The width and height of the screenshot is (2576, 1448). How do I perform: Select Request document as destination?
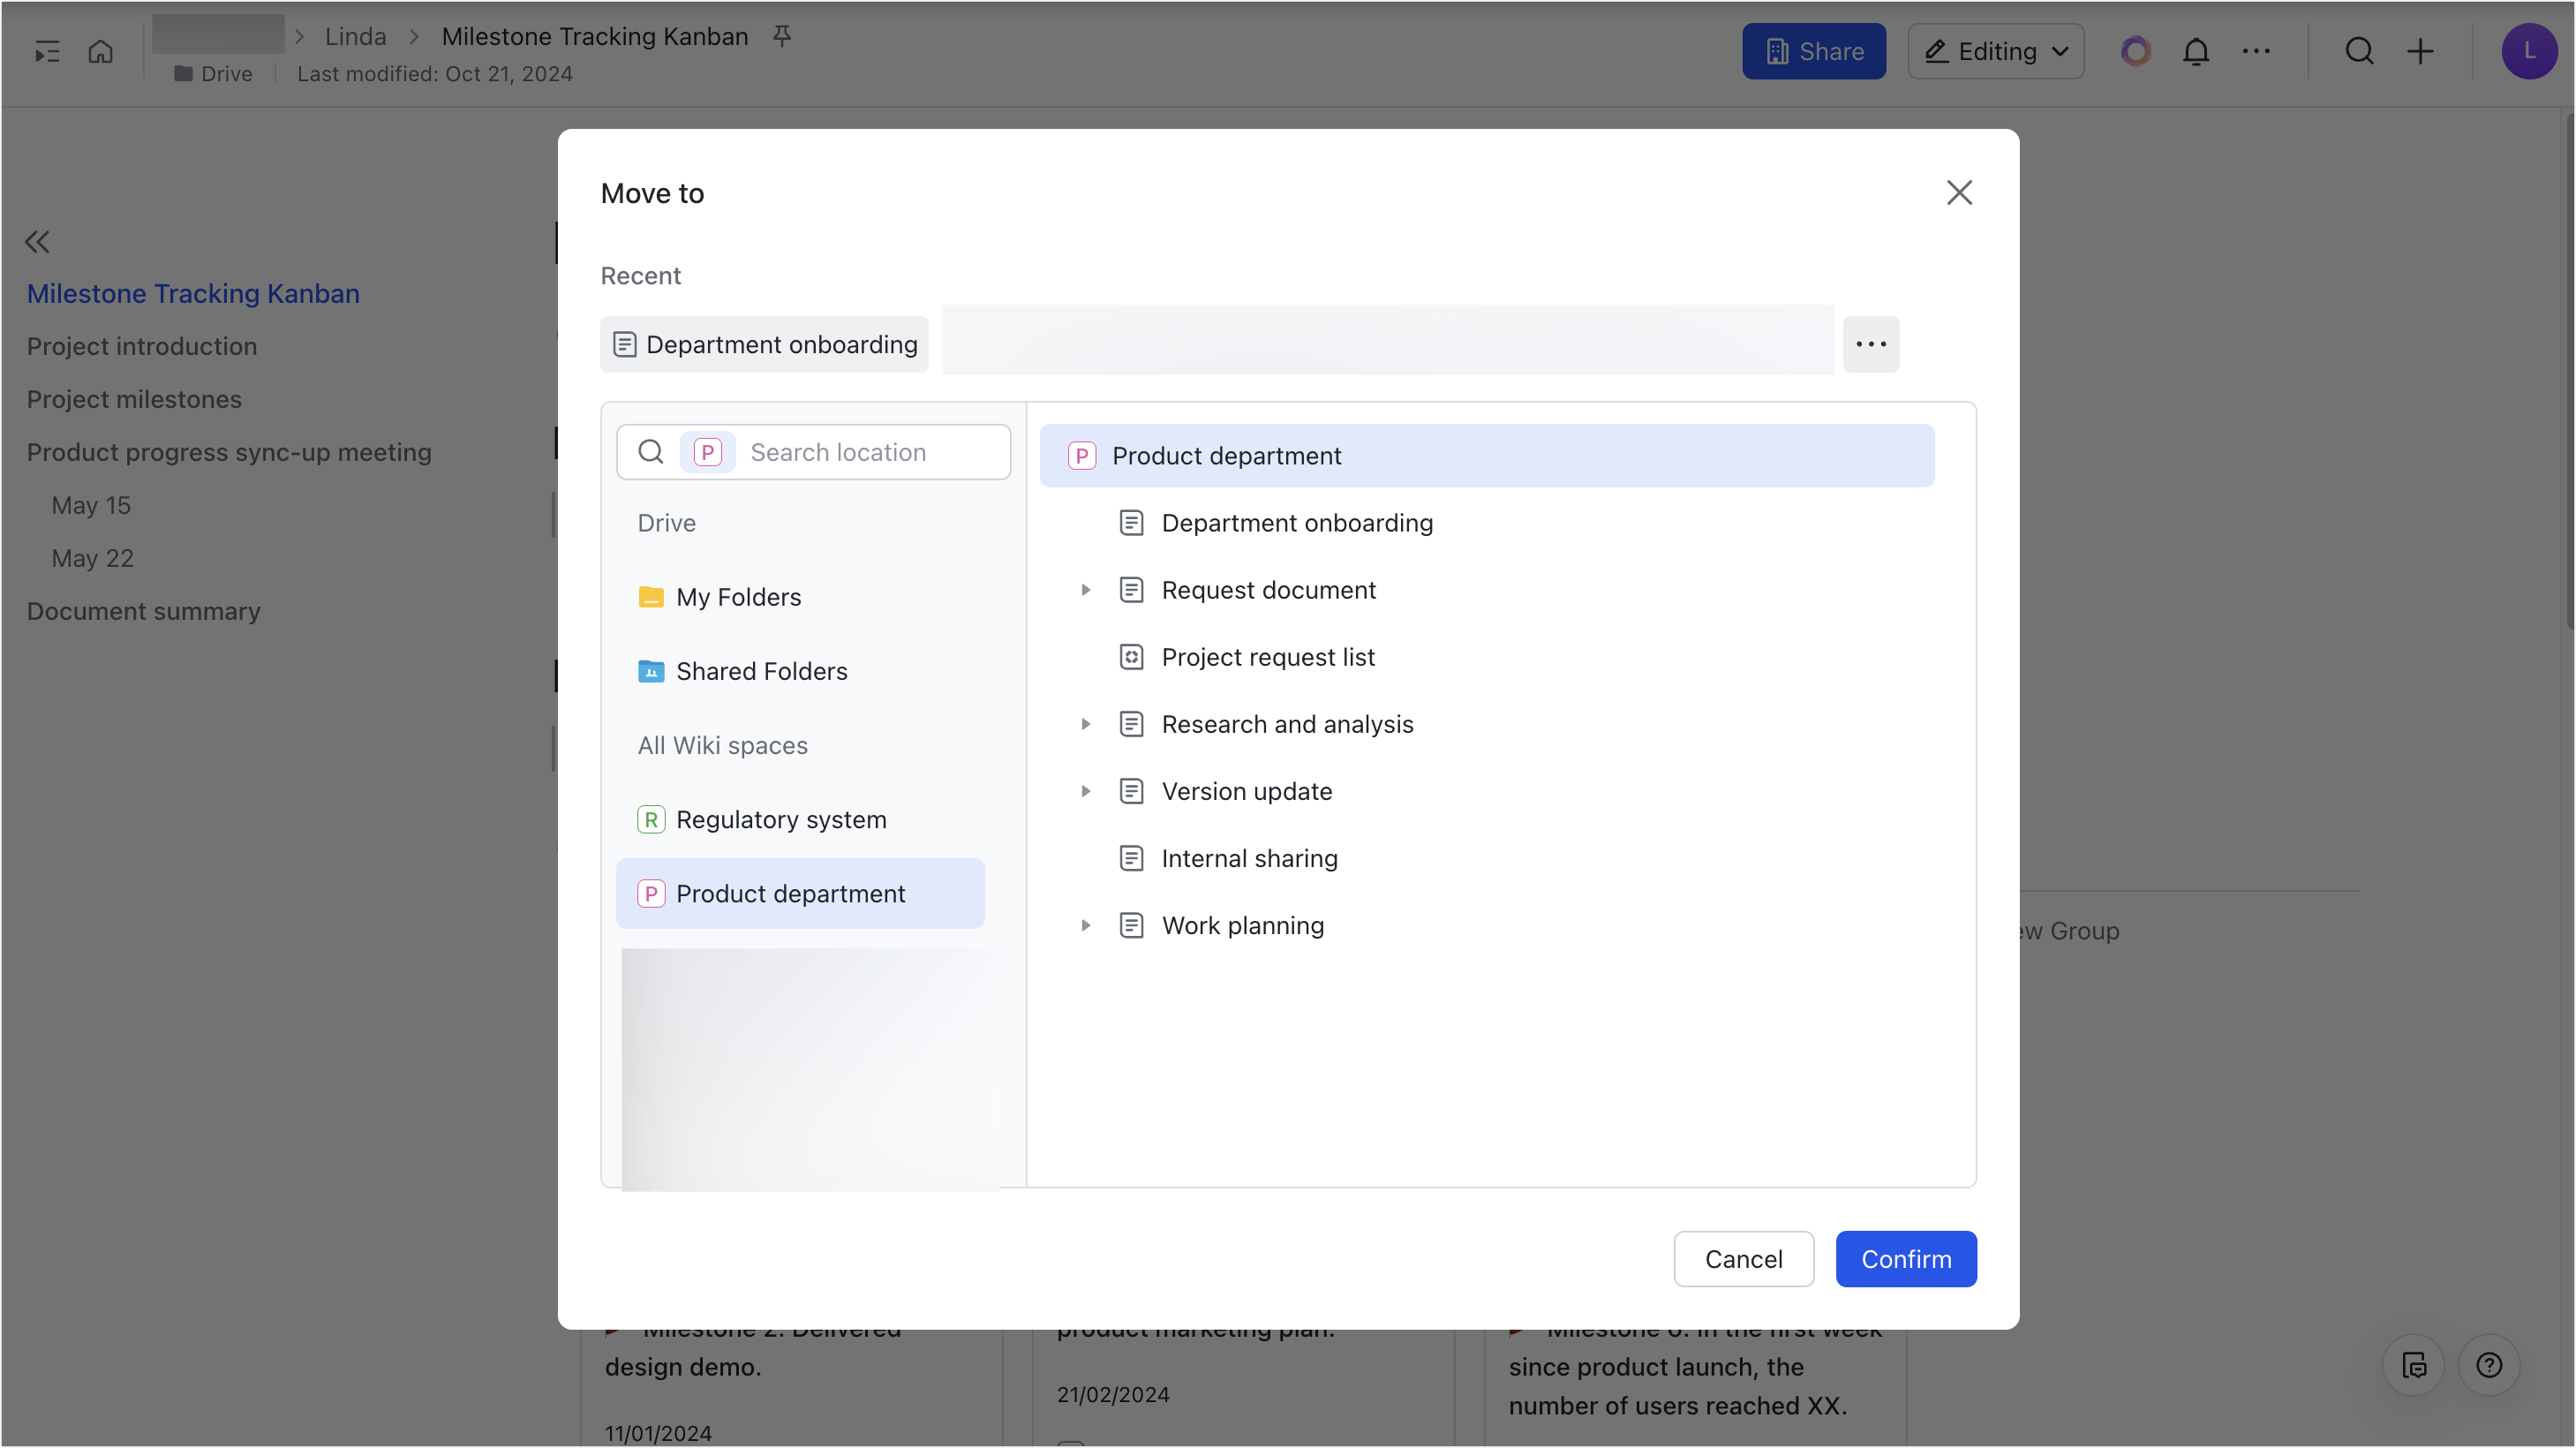click(1268, 590)
